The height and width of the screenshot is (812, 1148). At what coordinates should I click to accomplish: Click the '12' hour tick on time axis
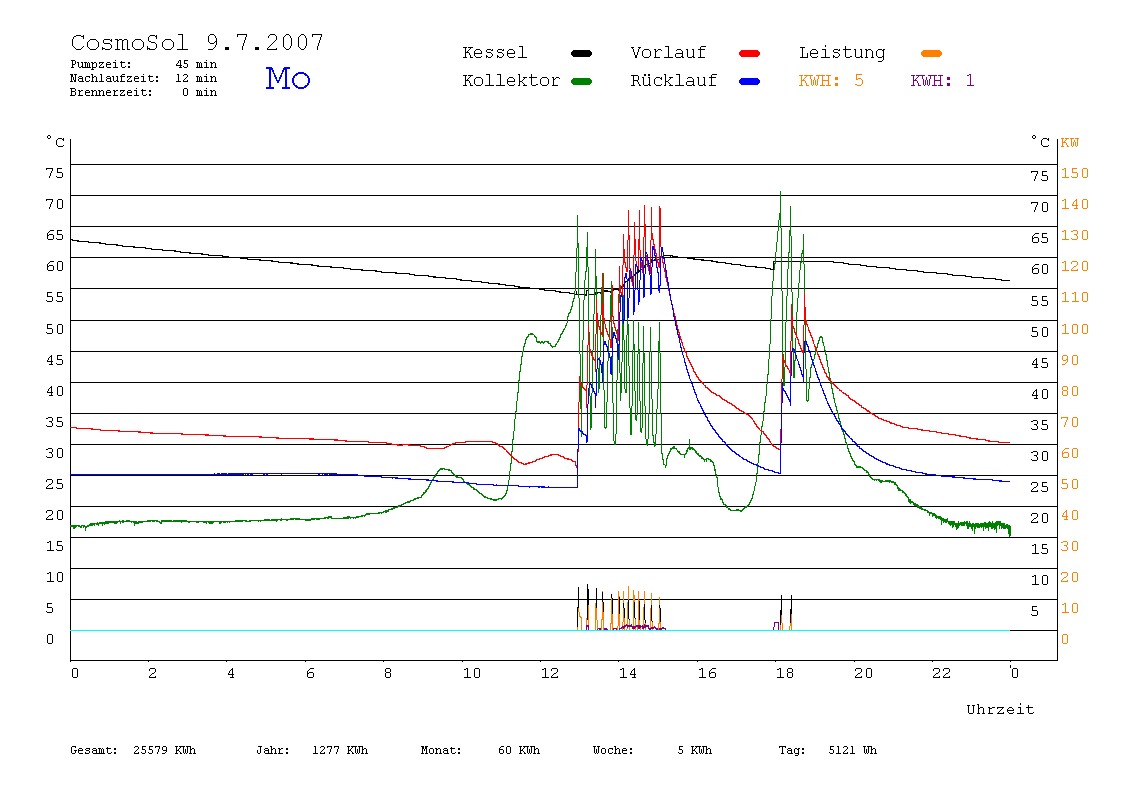click(x=550, y=674)
